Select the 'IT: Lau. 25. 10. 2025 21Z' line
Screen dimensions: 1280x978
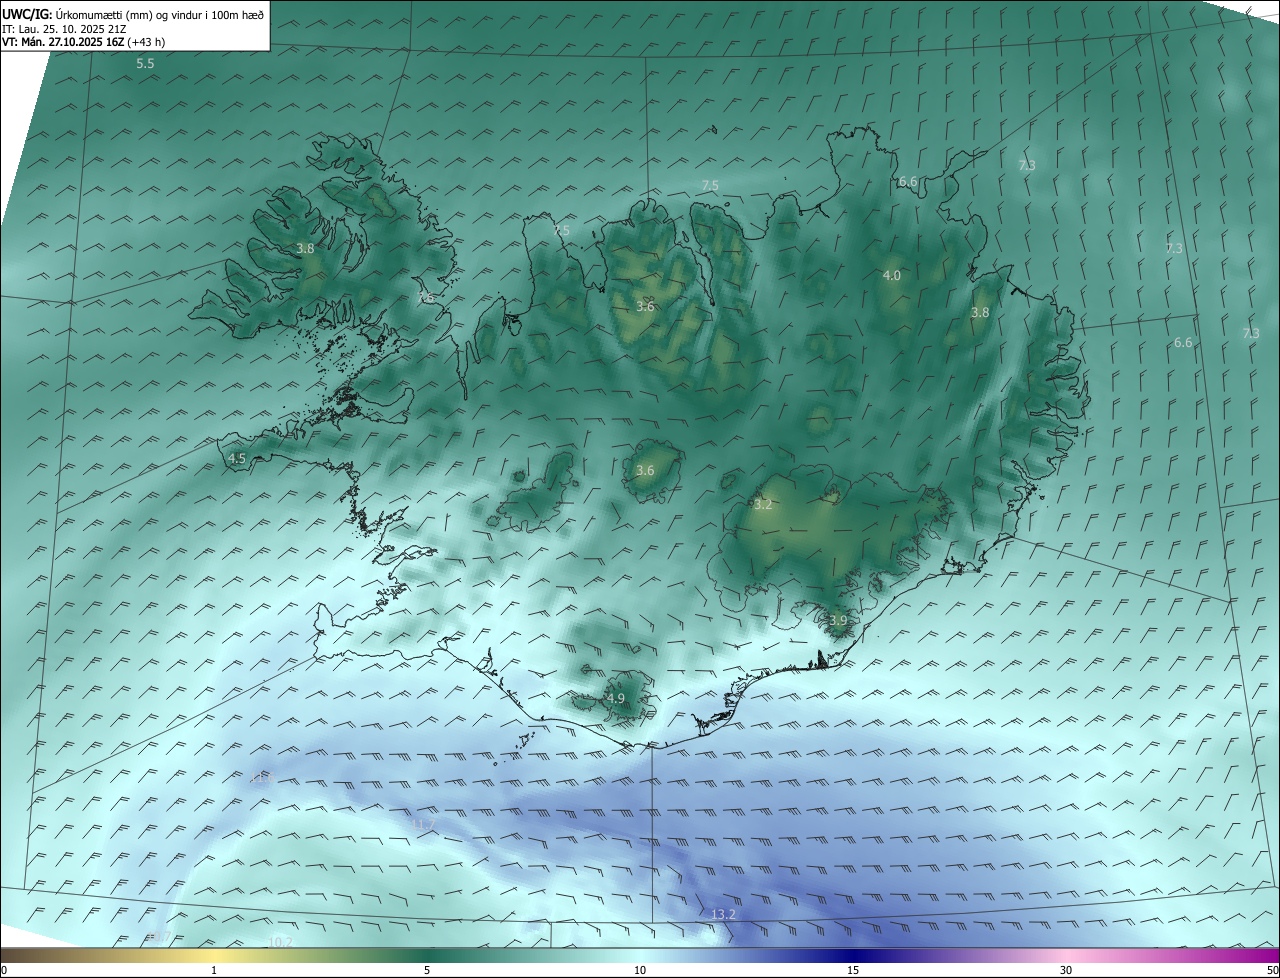point(64,28)
